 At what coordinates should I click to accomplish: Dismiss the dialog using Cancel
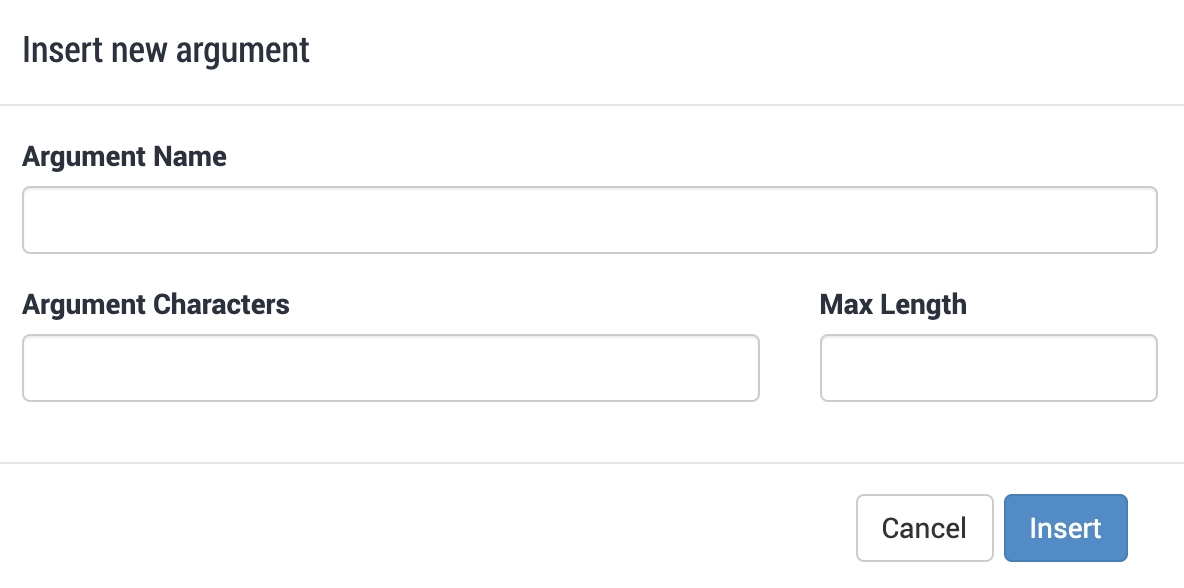click(924, 528)
